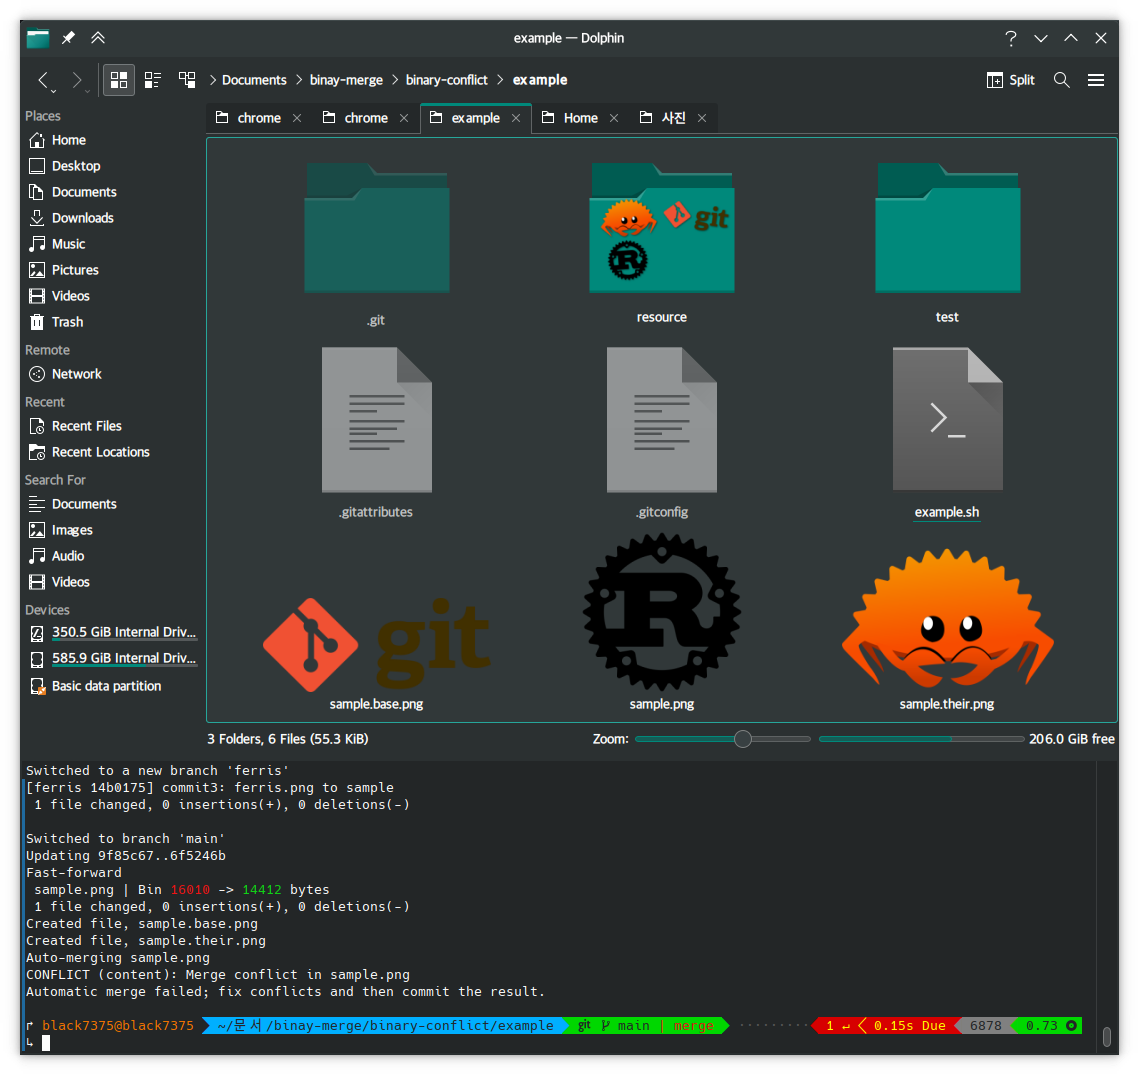The image size is (1139, 1075).
Task: Switch to Icons view mode
Action: pos(119,80)
